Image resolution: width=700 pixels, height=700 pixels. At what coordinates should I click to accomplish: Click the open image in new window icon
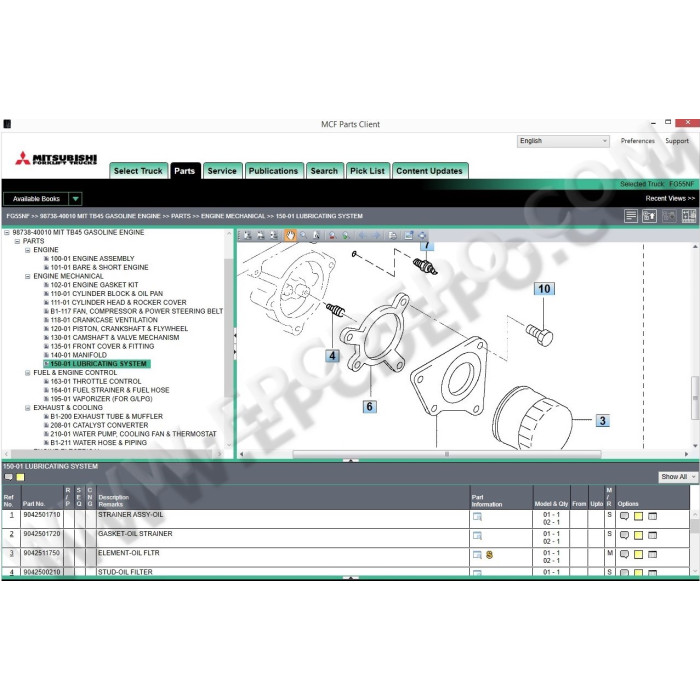pyautogui.click(x=408, y=235)
